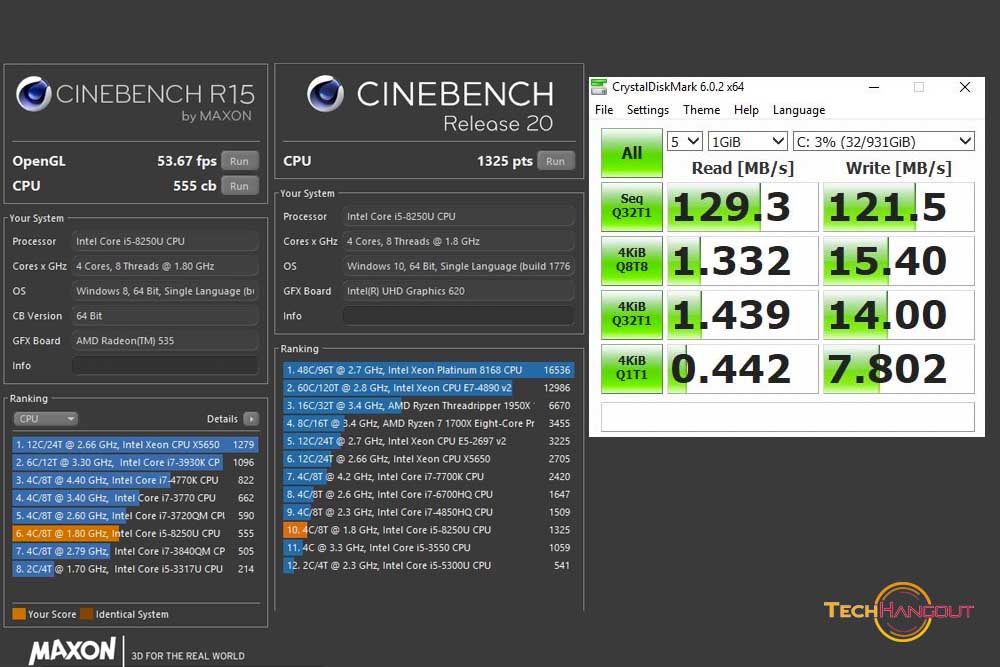Screen dimensions: 1000x667
Task: Click the Cinebench Release 20 sphere logo
Action: coord(325,94)
